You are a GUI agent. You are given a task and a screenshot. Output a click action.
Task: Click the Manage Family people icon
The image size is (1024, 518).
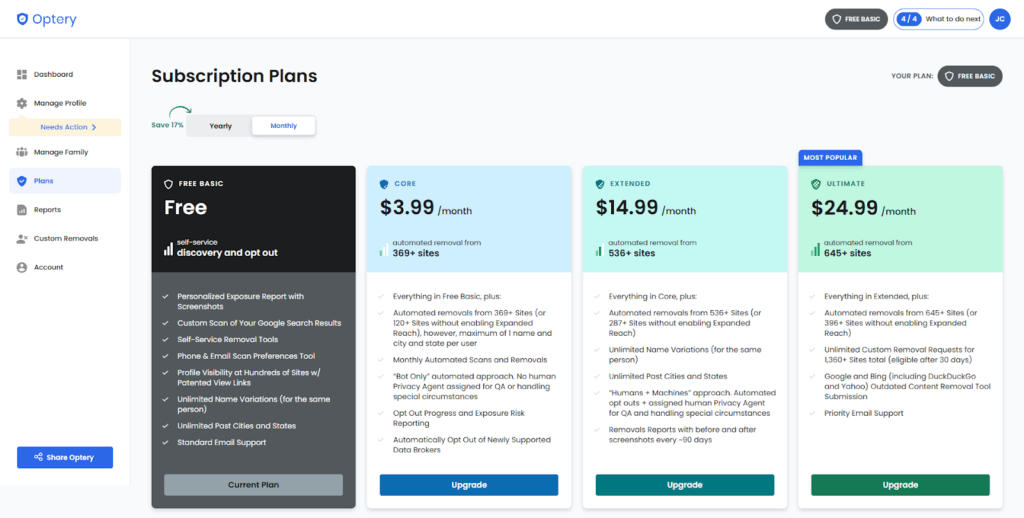point(22,152)
